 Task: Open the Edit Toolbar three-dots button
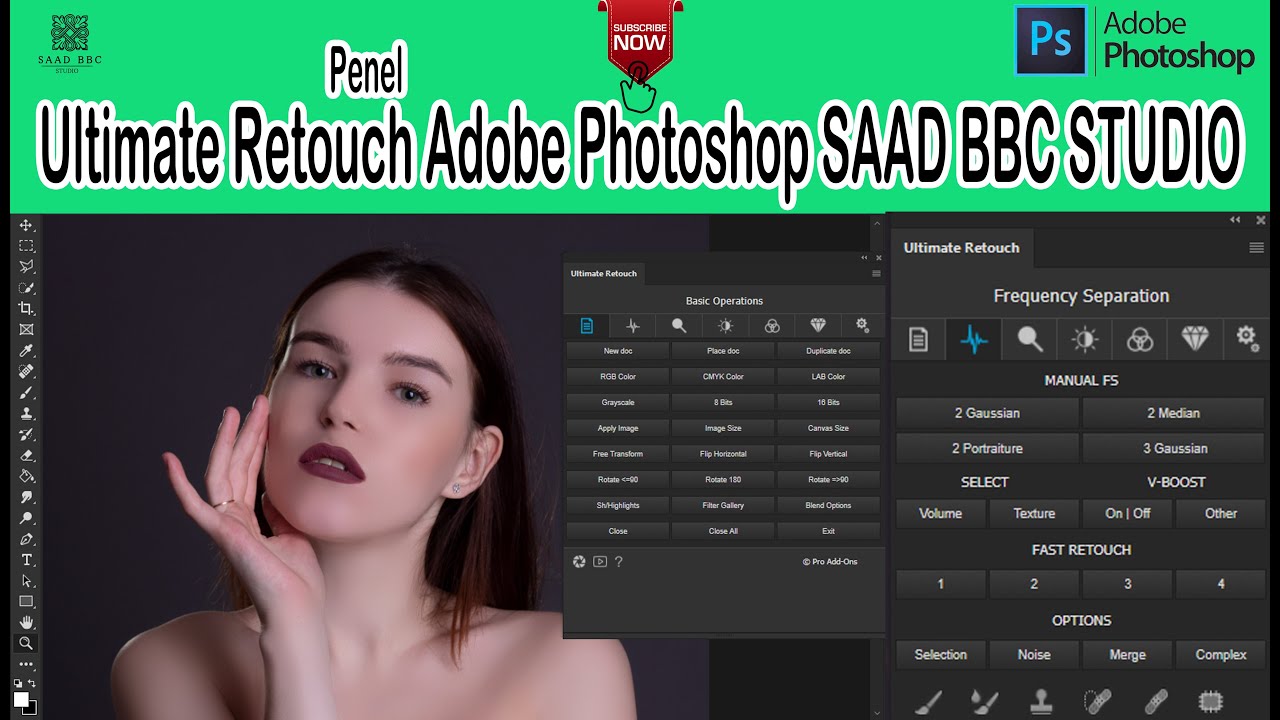pyautogui.click(x=27, y=664)
